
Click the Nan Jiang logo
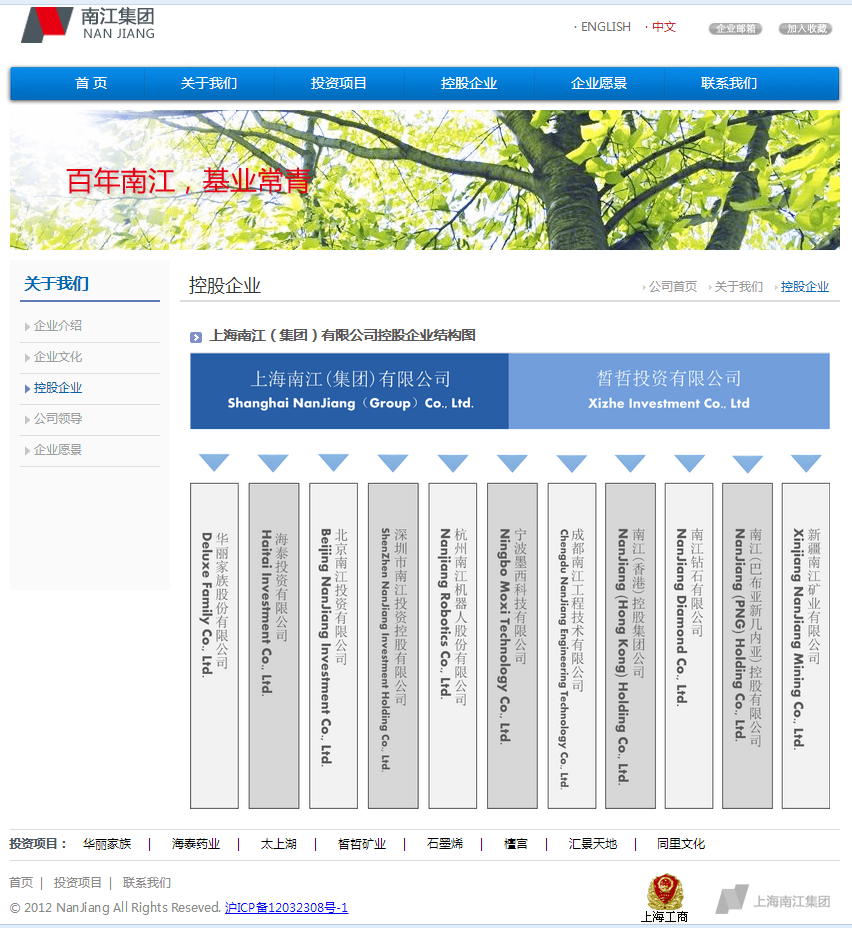(x=88, y=24)
